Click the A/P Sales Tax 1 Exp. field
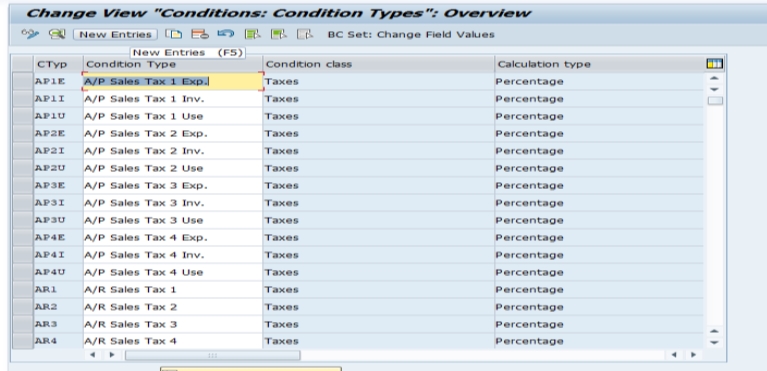The image size is (767, 371). (173, 81)
